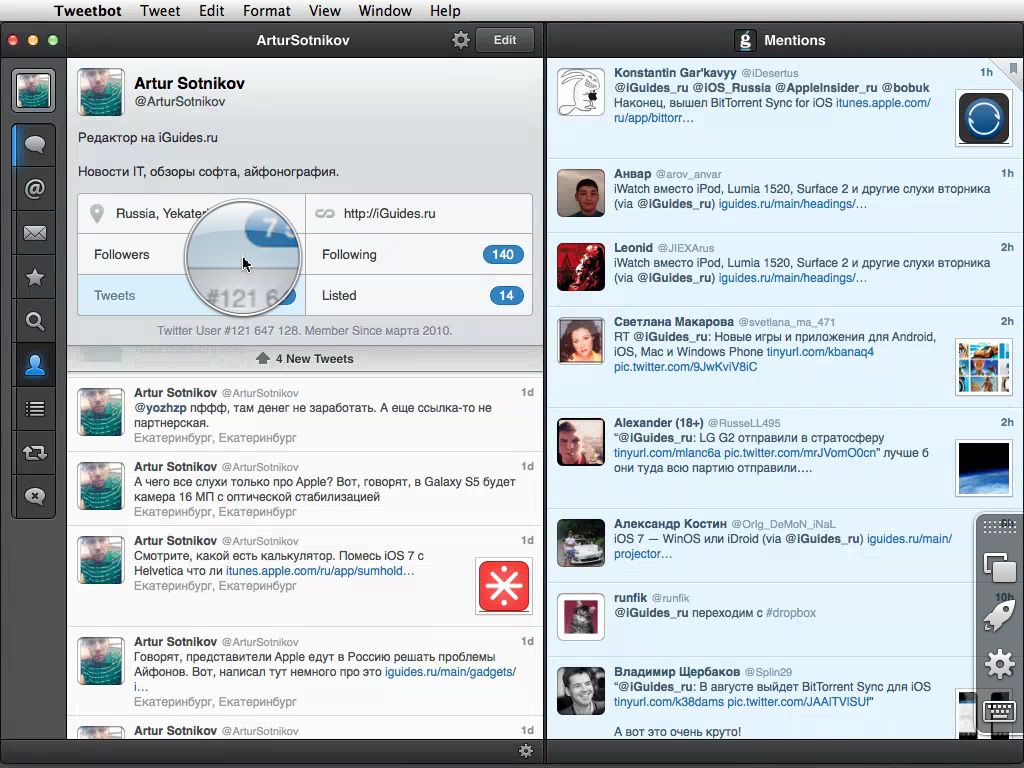Open iguides.ru/main/gadgets link in tweet
This screenshot has width=1024, height=768.
click(451, 672)
